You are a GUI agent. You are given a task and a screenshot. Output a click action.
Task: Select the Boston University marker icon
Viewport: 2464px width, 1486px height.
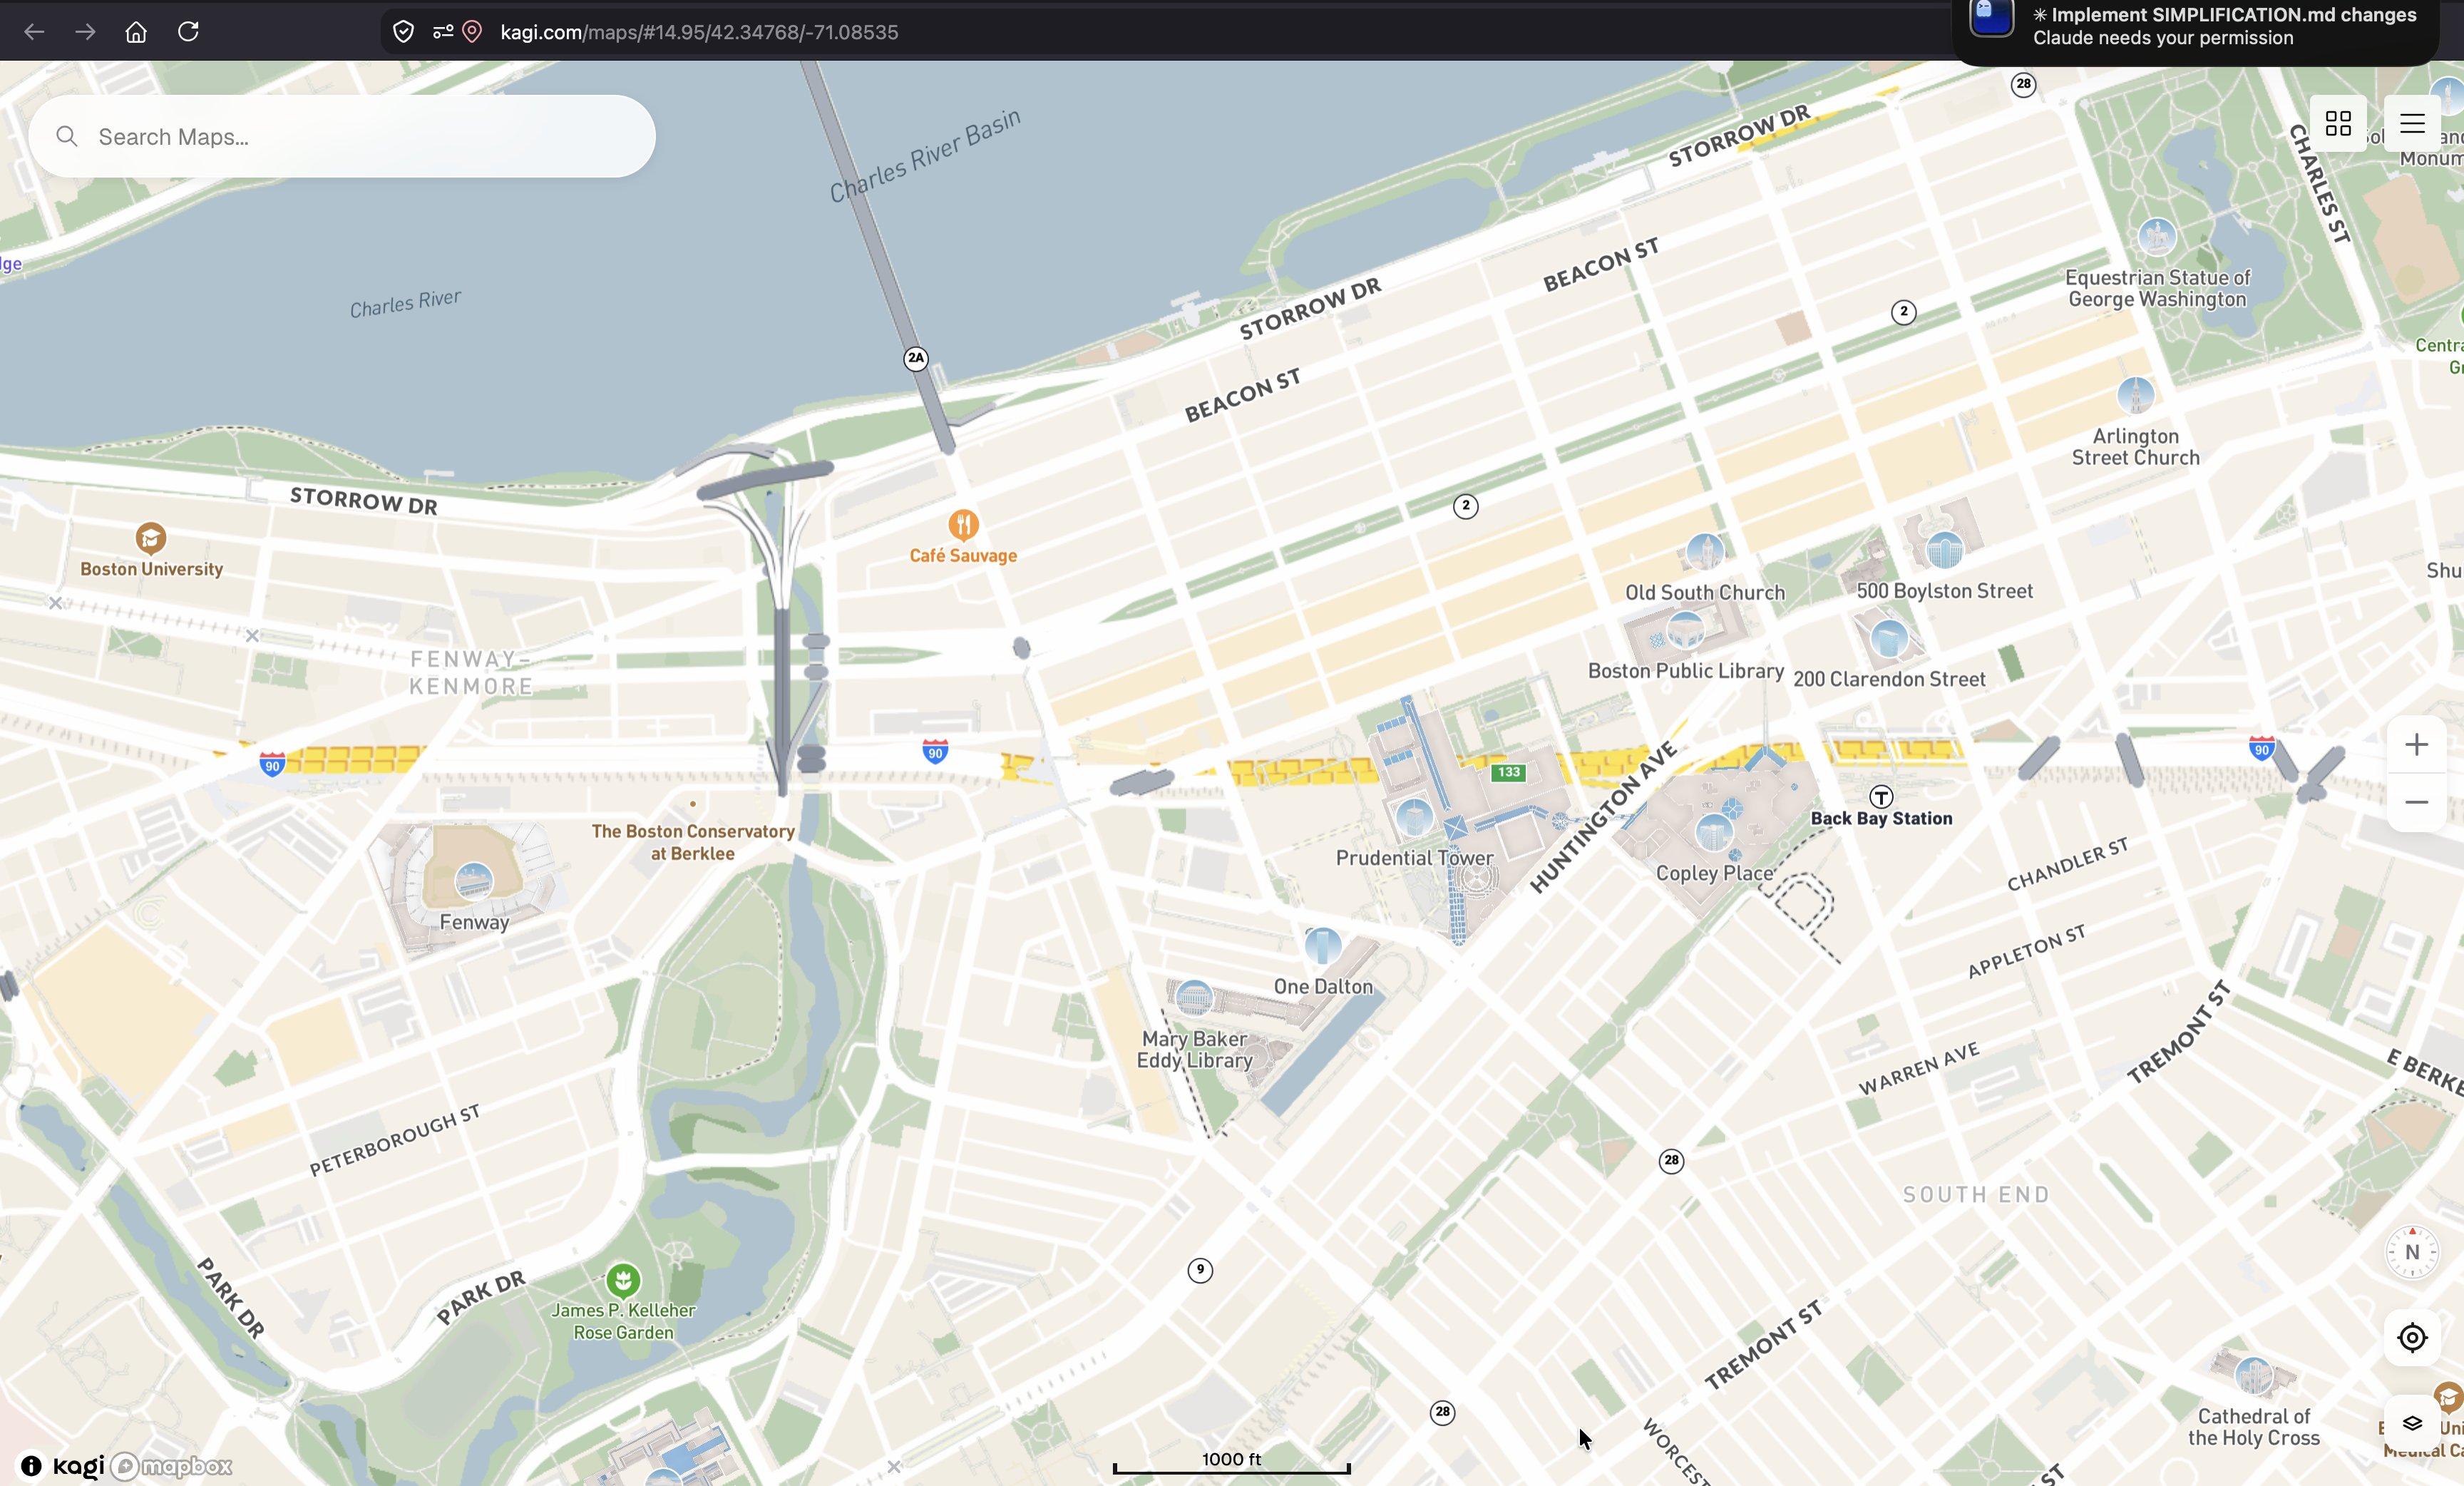click(151, 538)
